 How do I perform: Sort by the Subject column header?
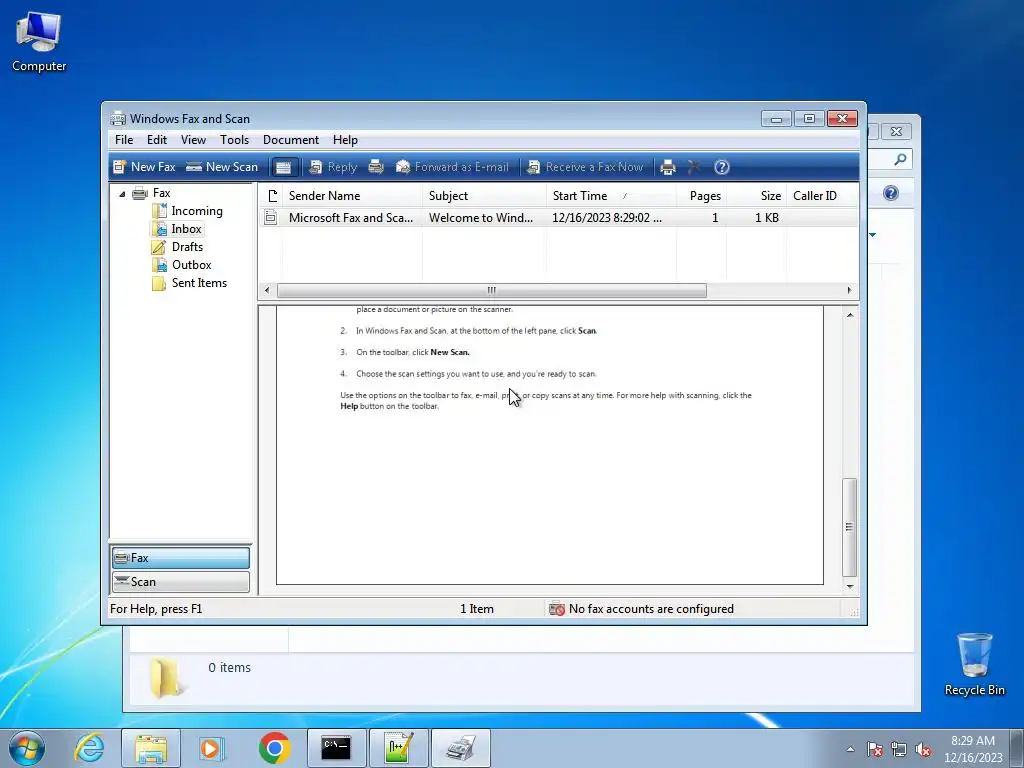(x=484, y=196)
